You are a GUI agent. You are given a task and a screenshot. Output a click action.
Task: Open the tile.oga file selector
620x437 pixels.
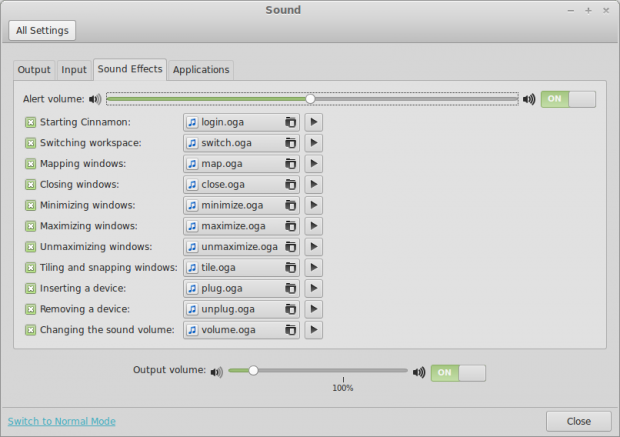coord(241,268)
